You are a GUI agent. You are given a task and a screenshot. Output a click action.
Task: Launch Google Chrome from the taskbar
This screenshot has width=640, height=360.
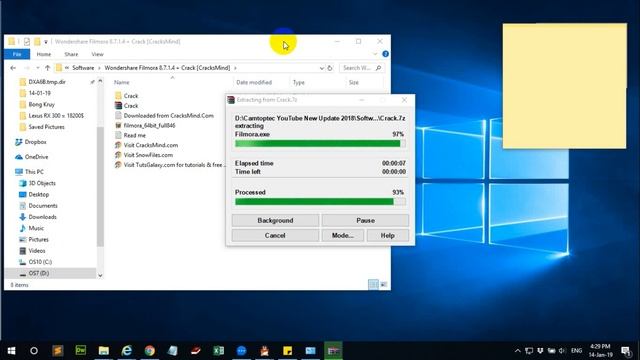[149, 351]
